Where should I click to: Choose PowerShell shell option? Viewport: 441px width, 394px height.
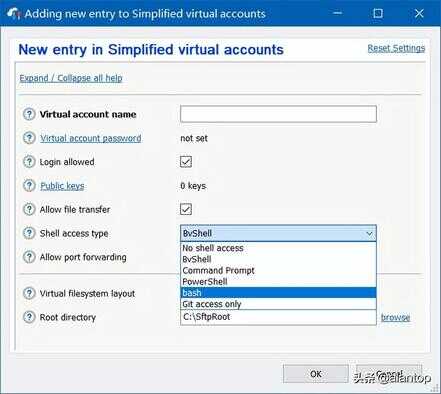click(x=278, y=282)
